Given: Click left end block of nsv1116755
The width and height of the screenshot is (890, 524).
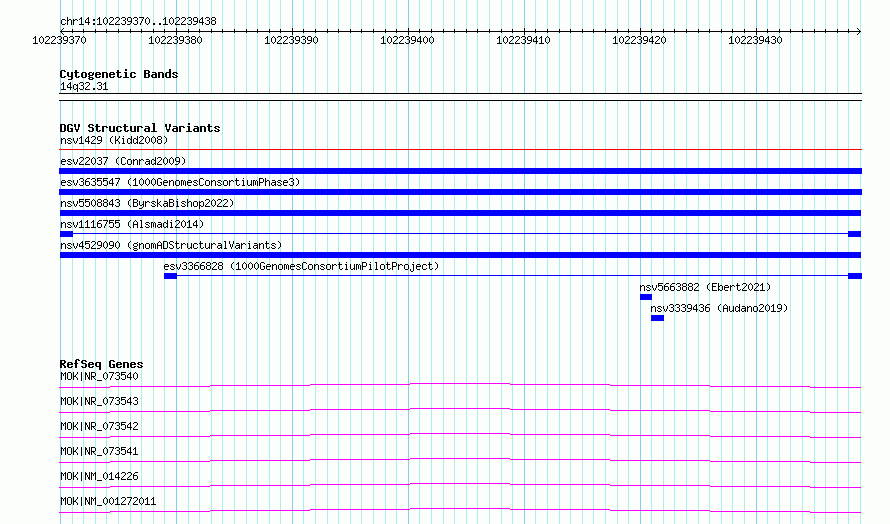Looking at the screenshot, I should point(66,234).
